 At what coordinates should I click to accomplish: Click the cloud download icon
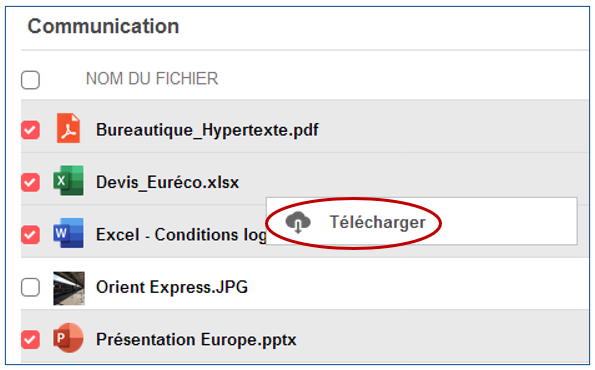298,222
